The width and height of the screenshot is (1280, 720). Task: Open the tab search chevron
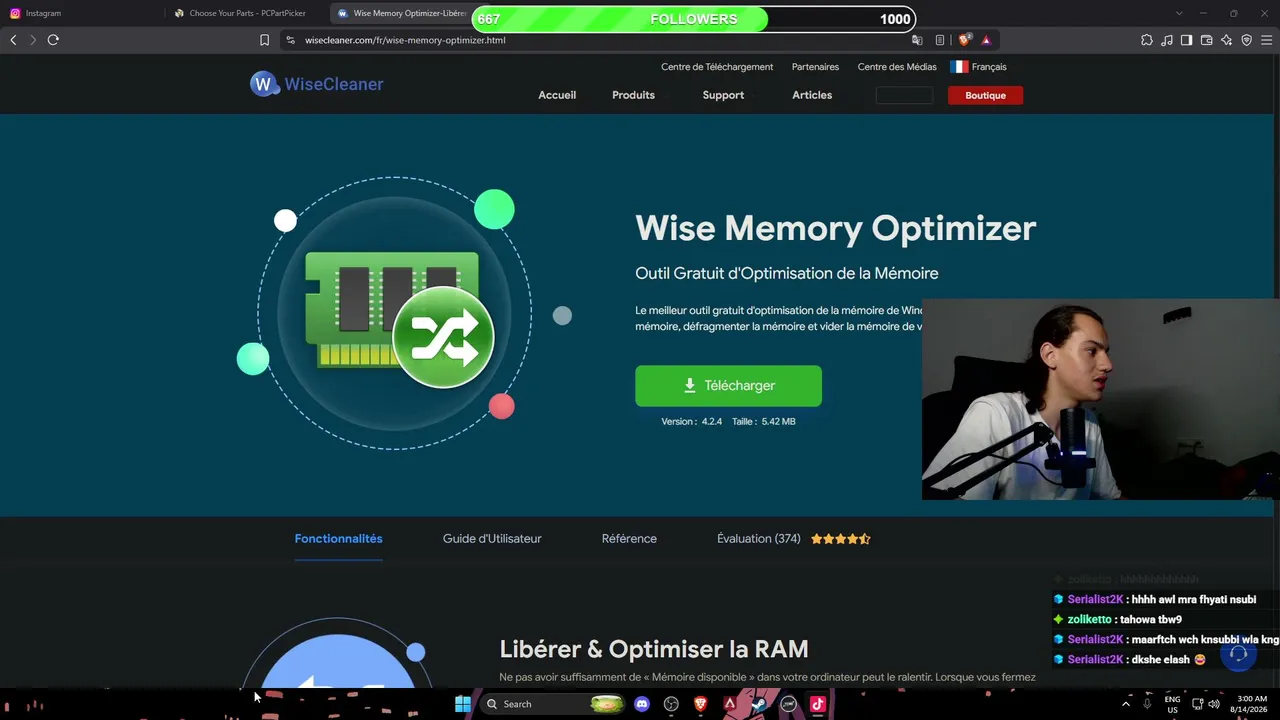(x=1179, y=13)
